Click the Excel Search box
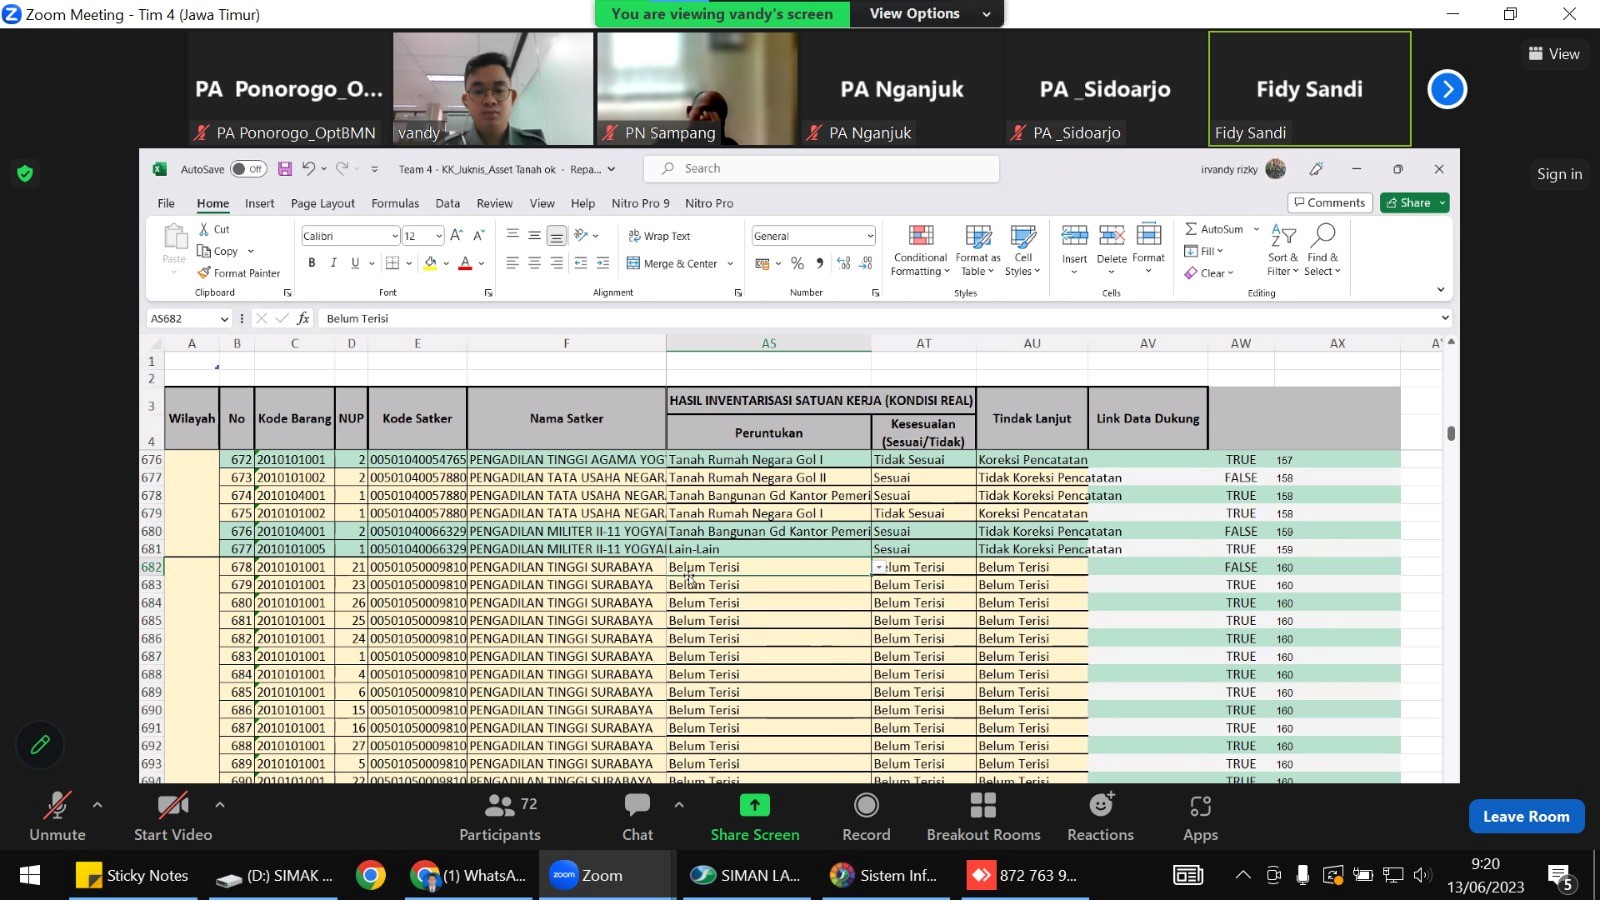This screenshot has height=900, width=1600. (821, 169)
